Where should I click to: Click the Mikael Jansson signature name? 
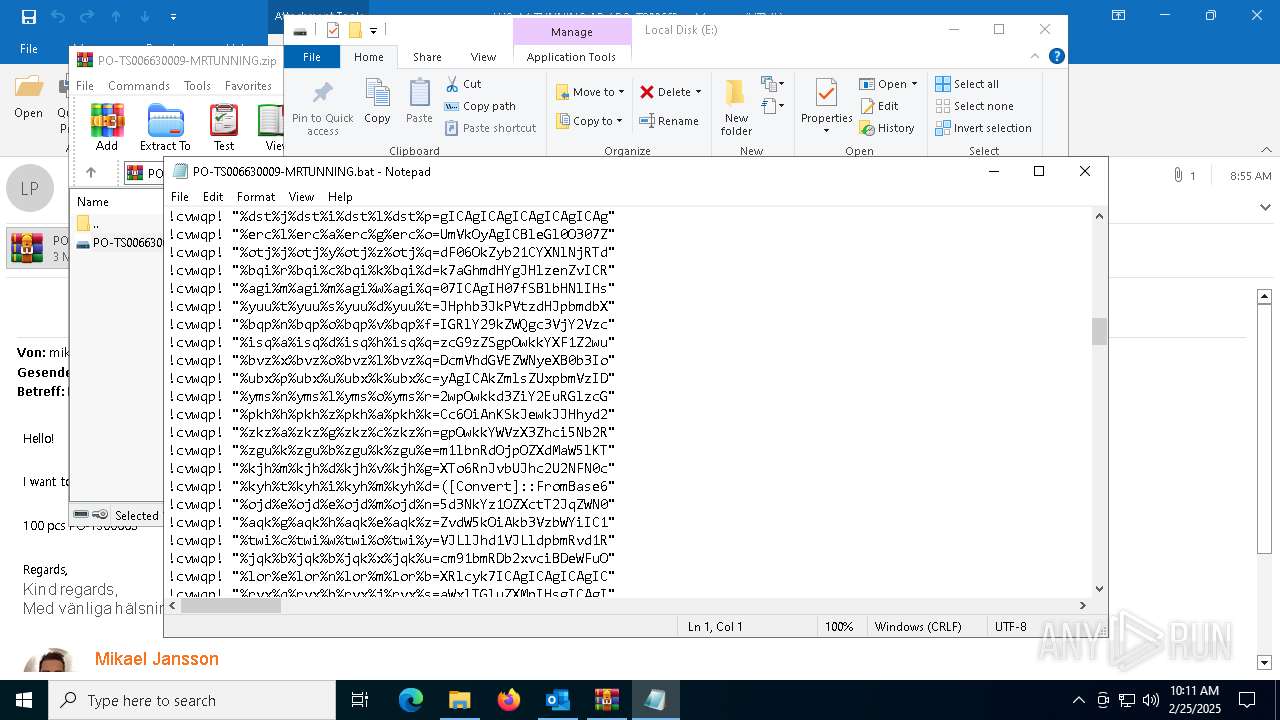tap(157, 659)
